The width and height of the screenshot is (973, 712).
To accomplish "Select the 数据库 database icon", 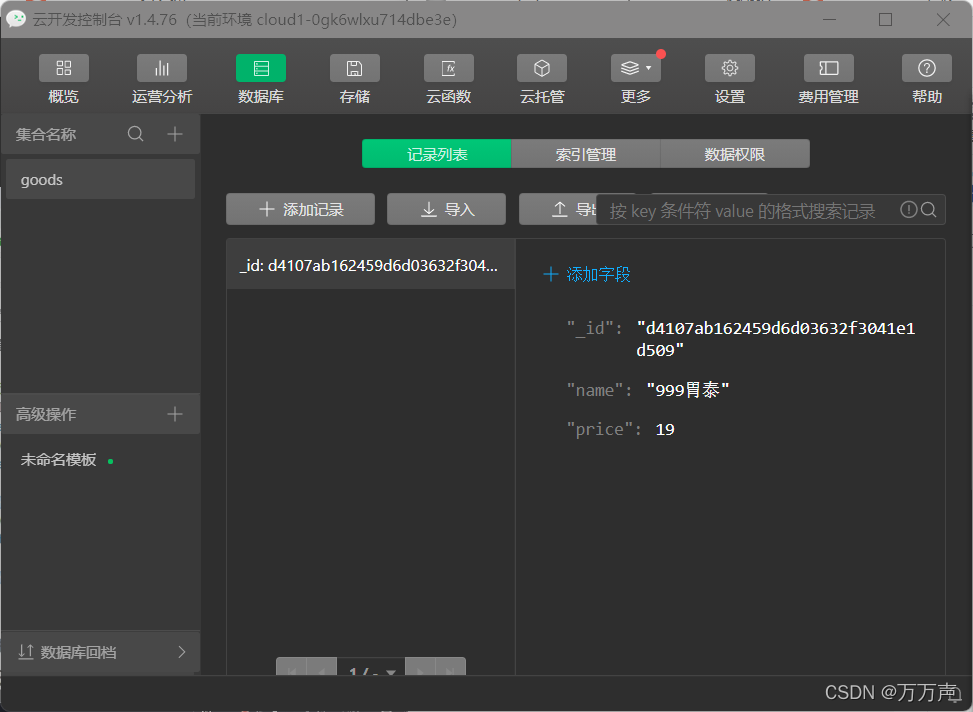I will (x=261, y=68).
